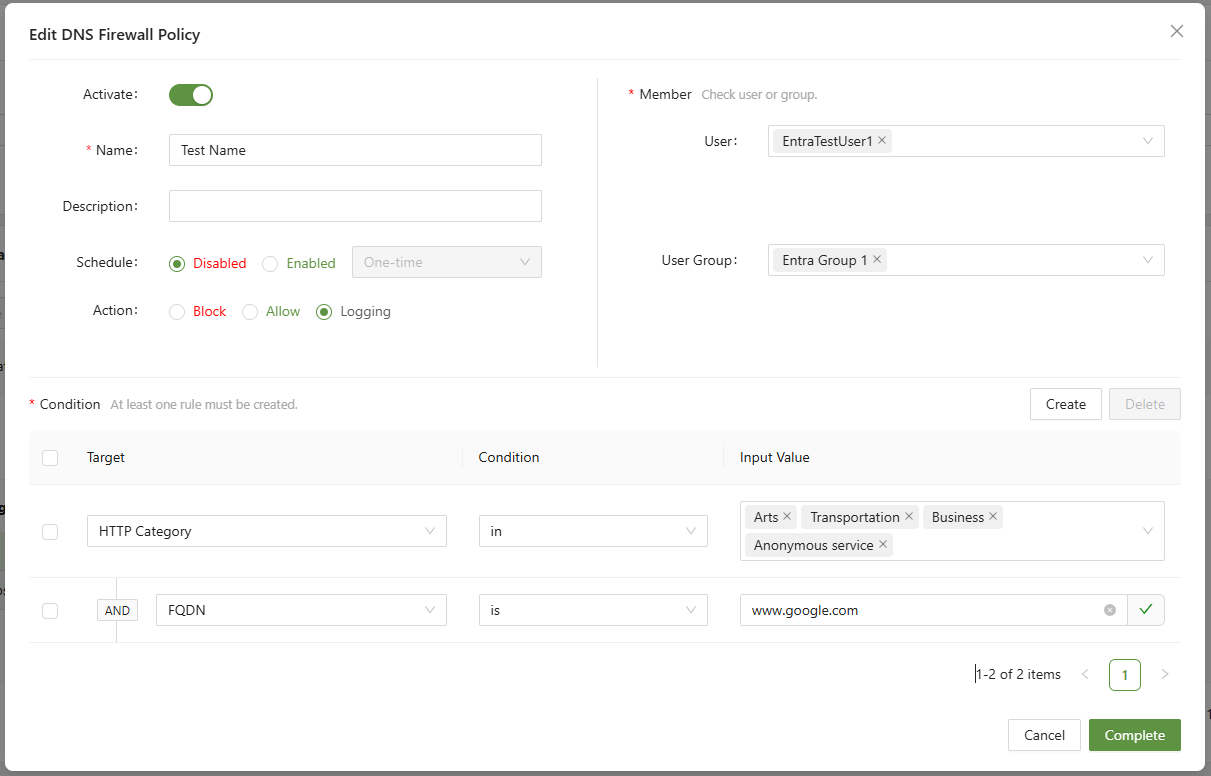1211x776 pixels.
Task: Remove the Anonymous service category tag
Action: [883, 545]
